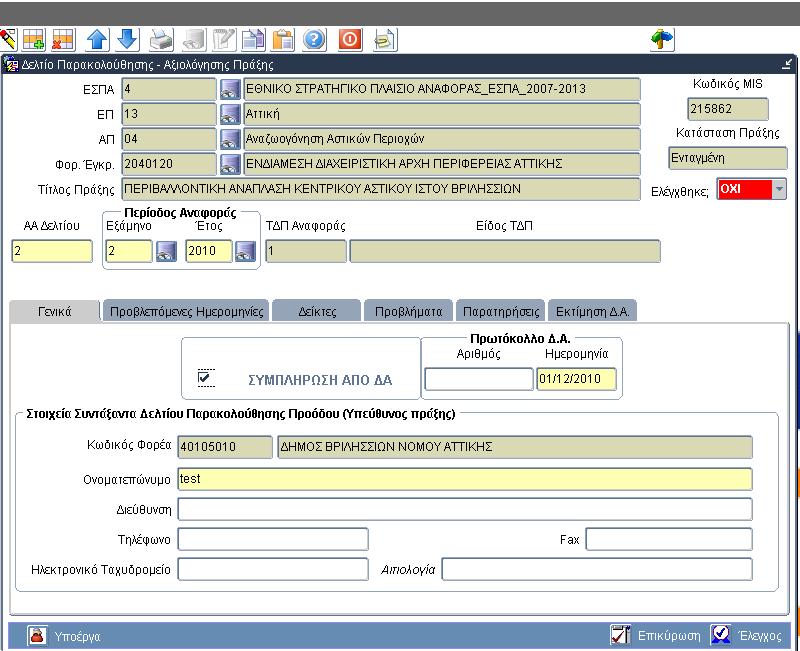Click the Υποέργα icon at bottom bar
The height and width of the screenshot is (651, 800).
click(x=37, y=636)
